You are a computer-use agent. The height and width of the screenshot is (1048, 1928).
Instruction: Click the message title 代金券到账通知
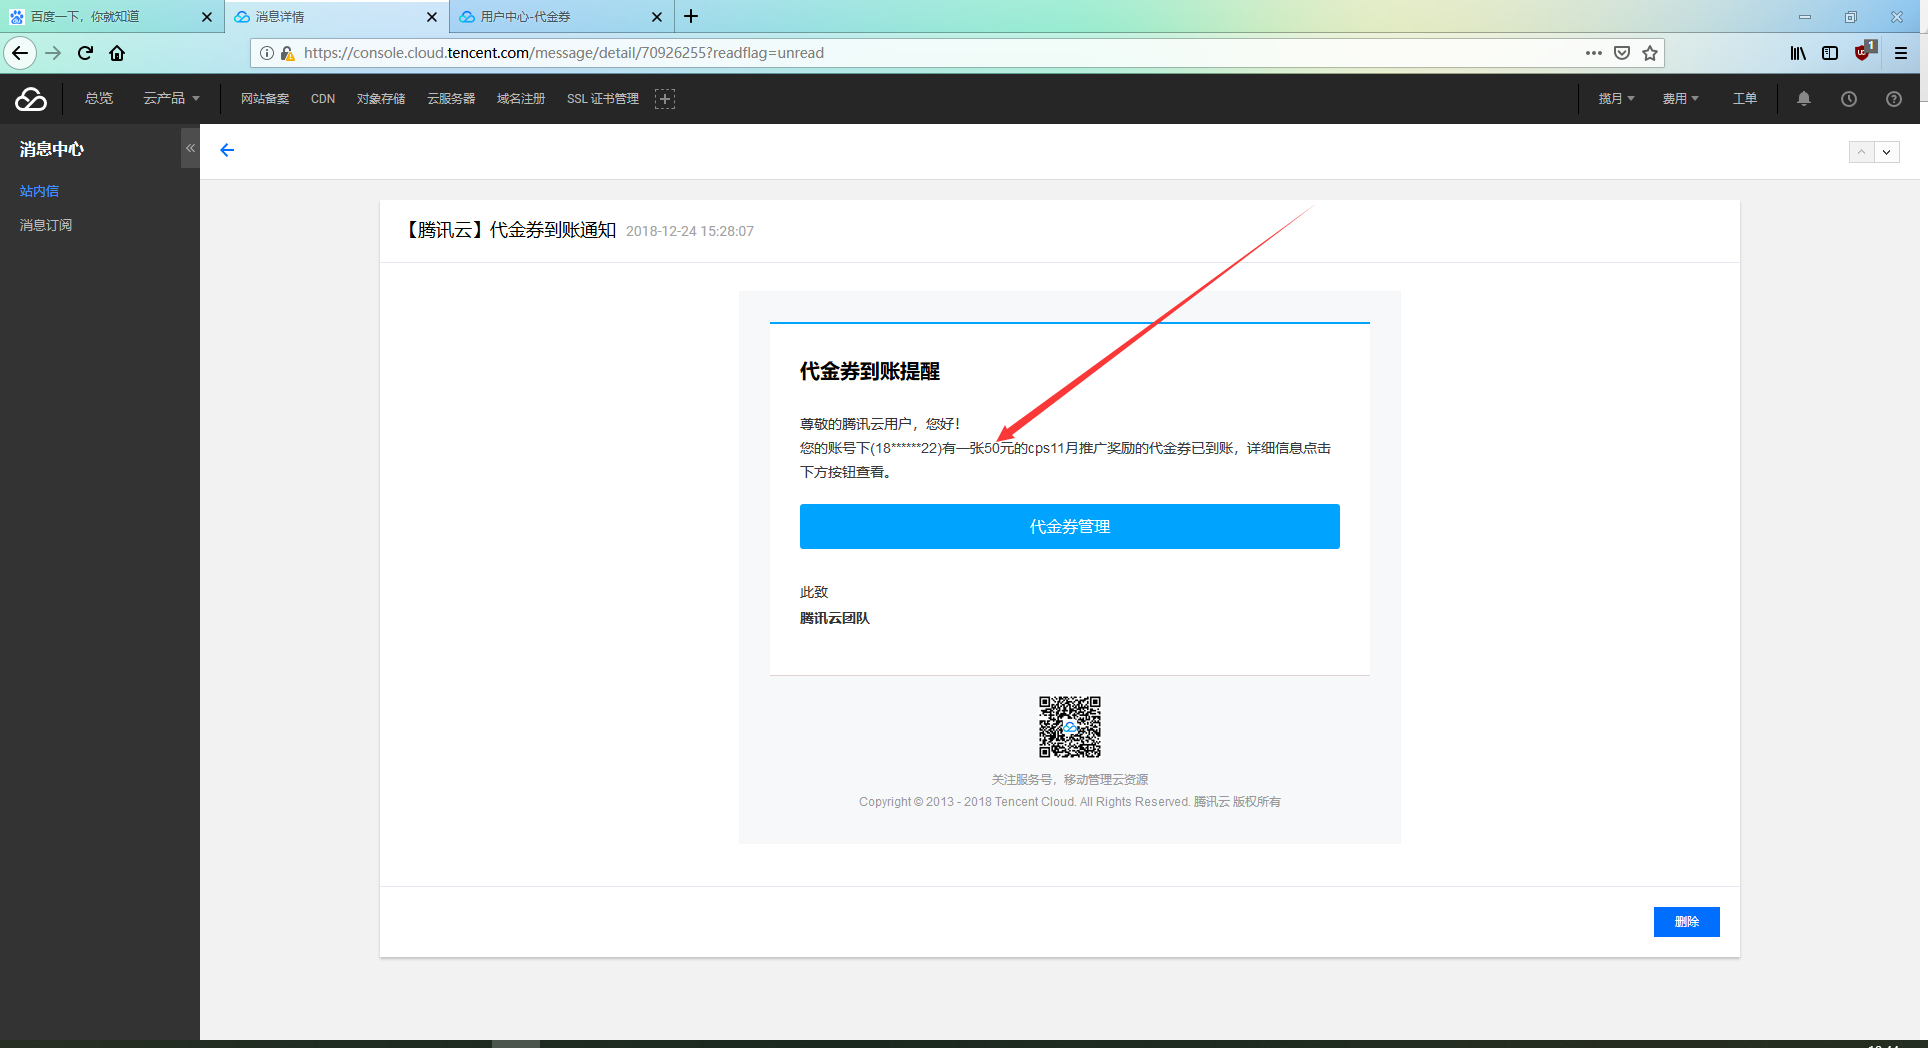(x=509, y=230)
